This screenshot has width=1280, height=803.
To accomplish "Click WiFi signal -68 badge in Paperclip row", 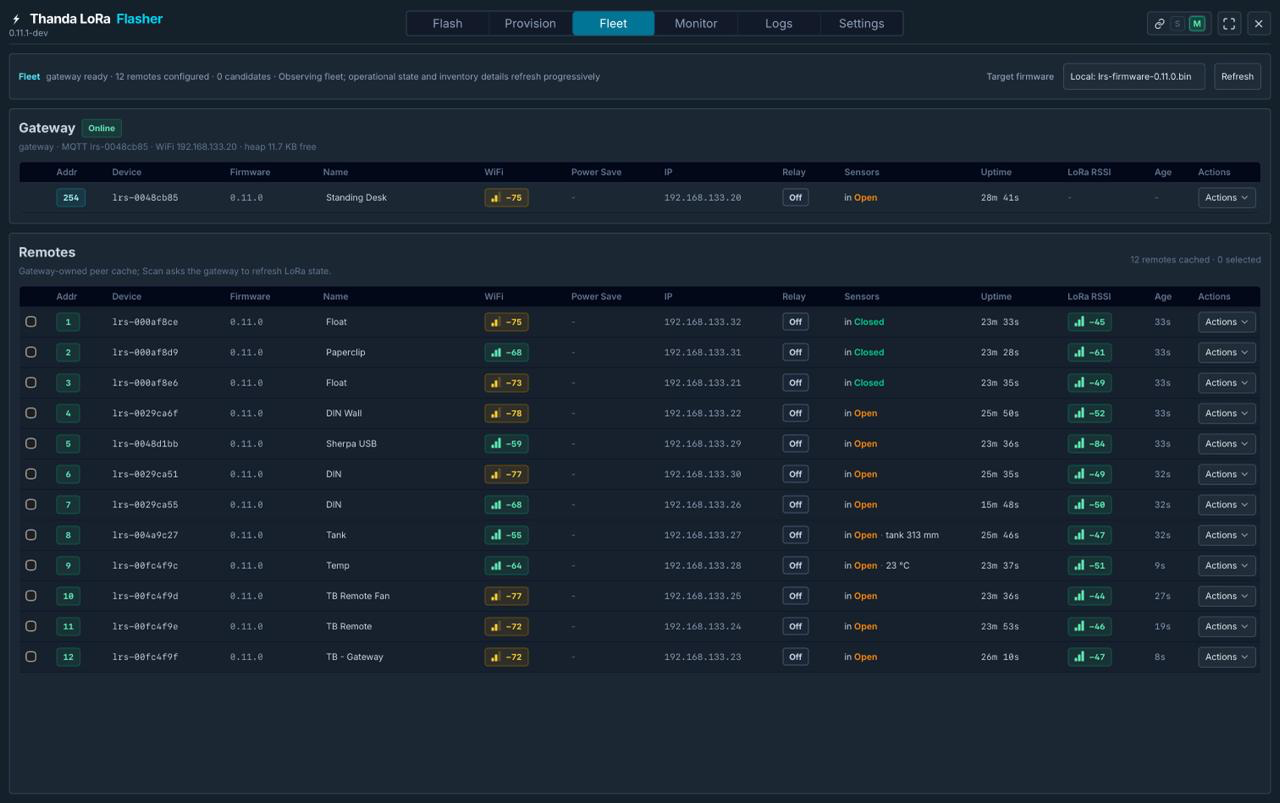I will [506, 352].
